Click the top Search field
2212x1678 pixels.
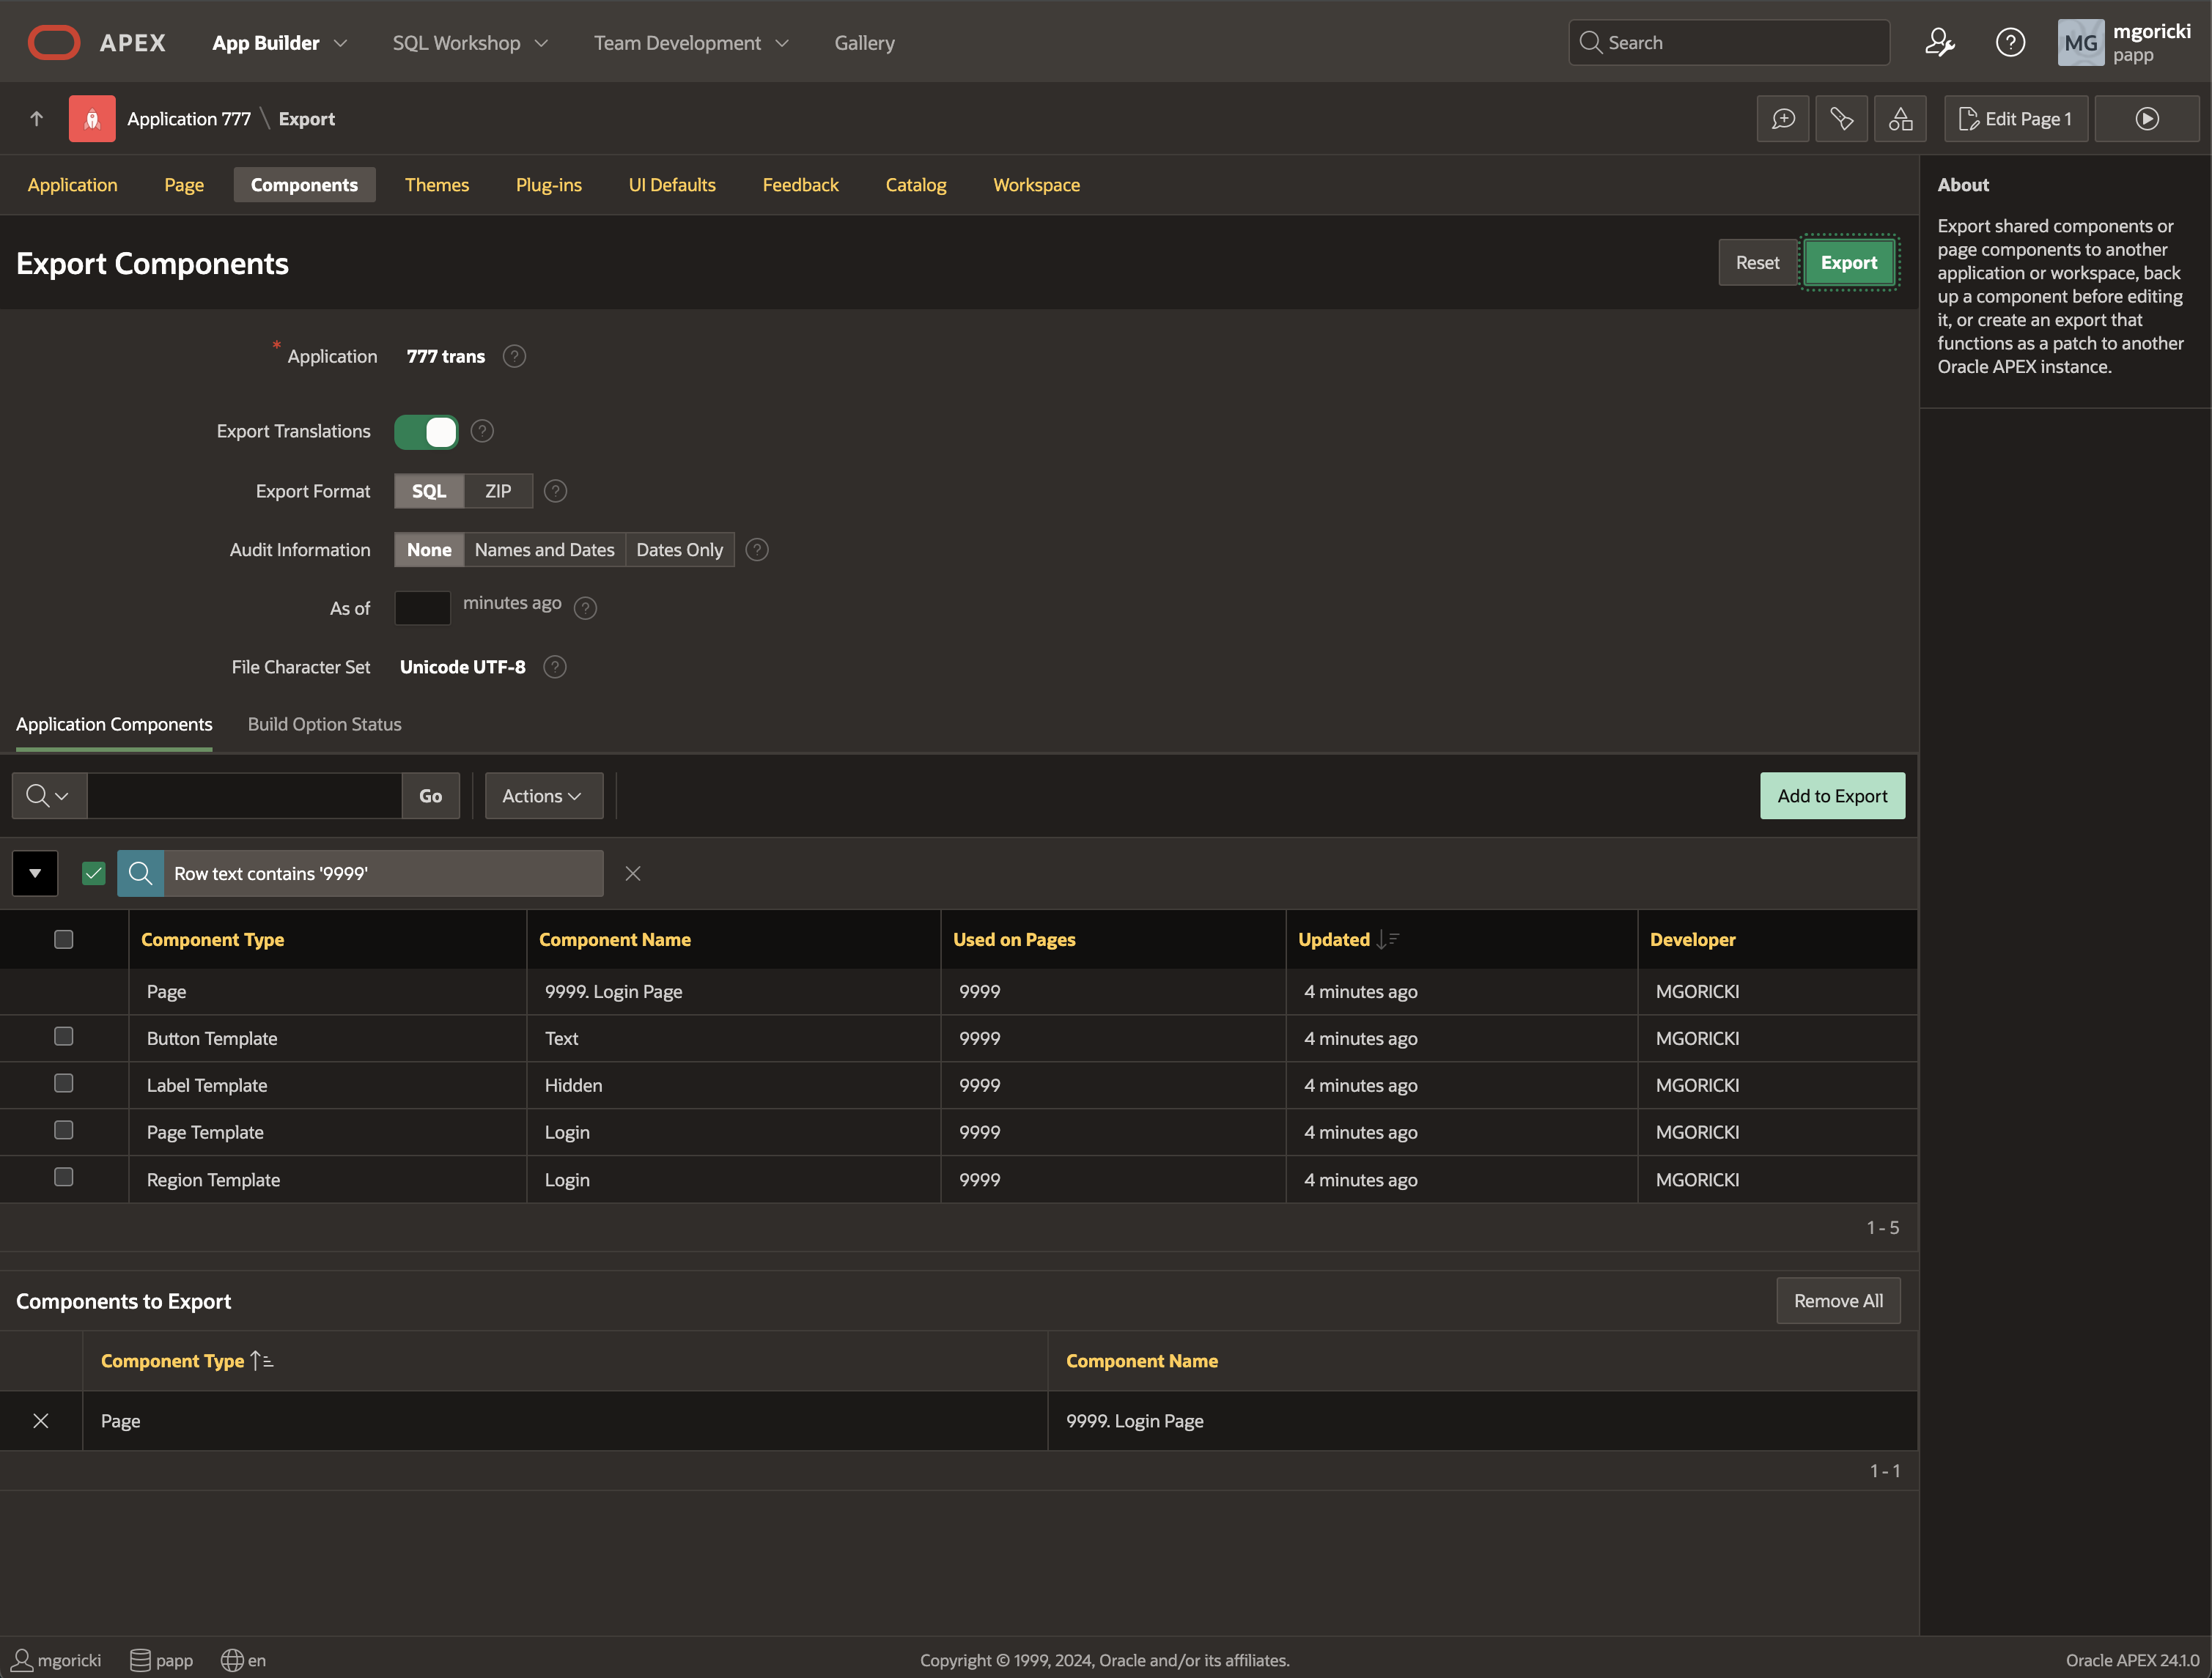(1729, 42)
